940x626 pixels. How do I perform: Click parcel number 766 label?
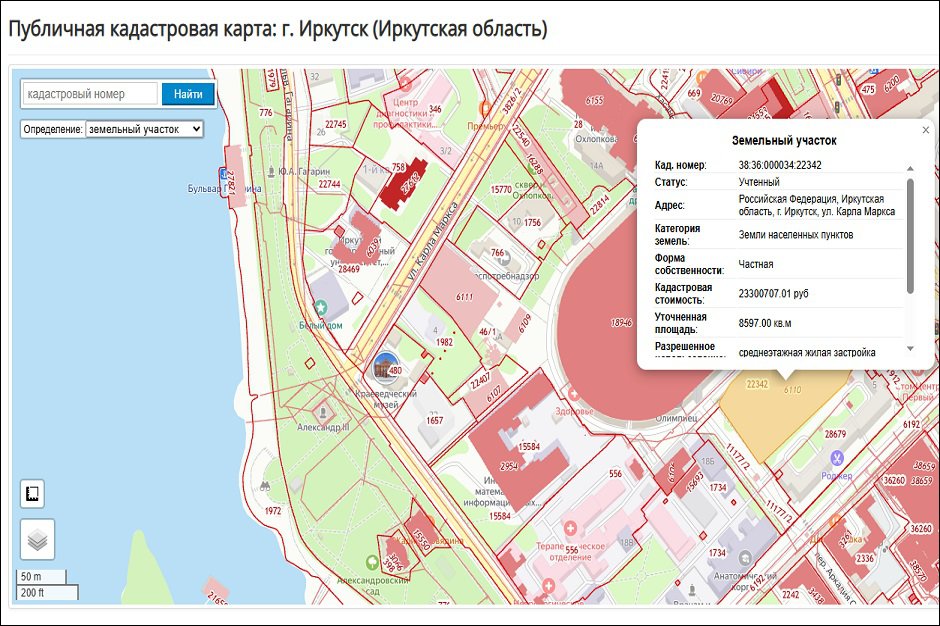[x=498, y=252]
